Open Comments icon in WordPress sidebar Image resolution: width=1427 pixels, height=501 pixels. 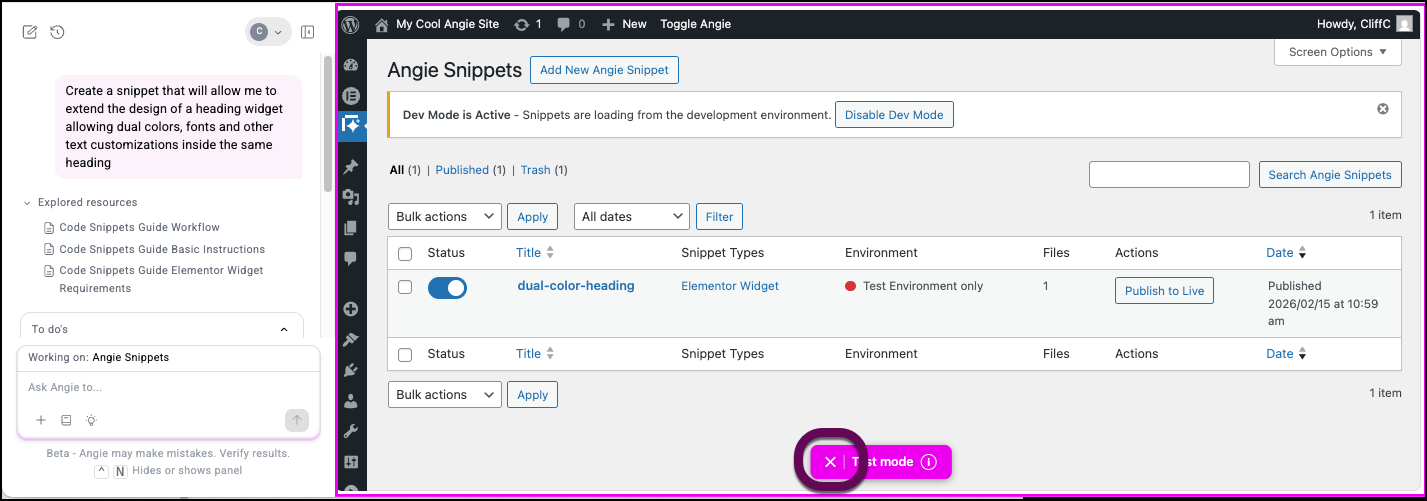[x=351, y=258]
